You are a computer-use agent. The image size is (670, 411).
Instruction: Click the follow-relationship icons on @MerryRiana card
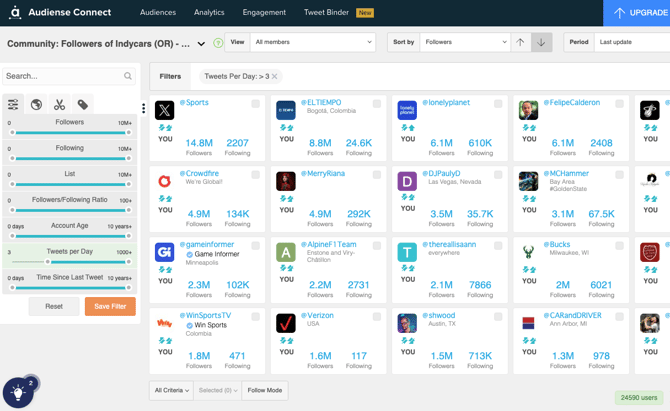tap(287, 199)
